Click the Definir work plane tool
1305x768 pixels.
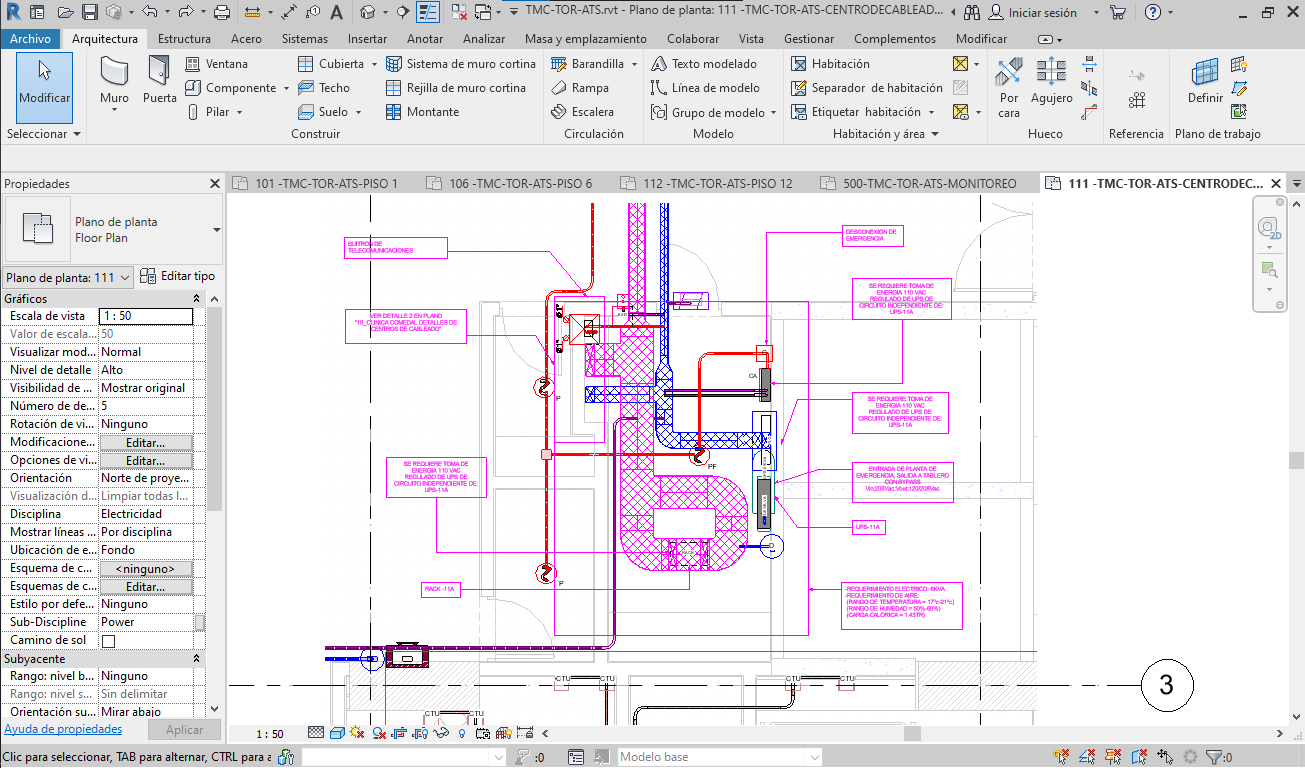1205,80
